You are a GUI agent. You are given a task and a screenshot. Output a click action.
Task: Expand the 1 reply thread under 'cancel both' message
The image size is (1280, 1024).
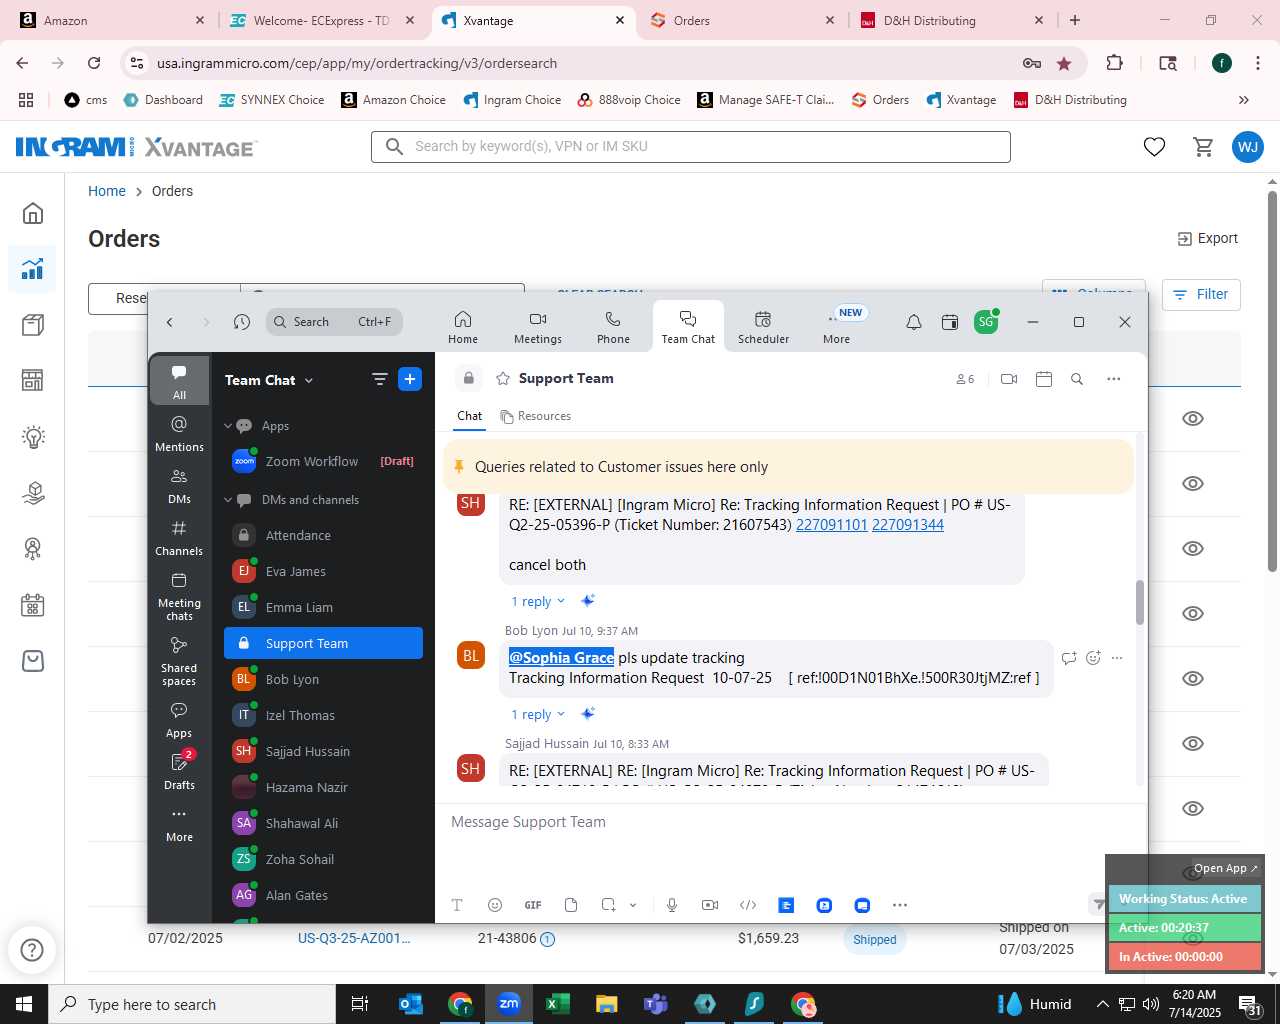538,601
